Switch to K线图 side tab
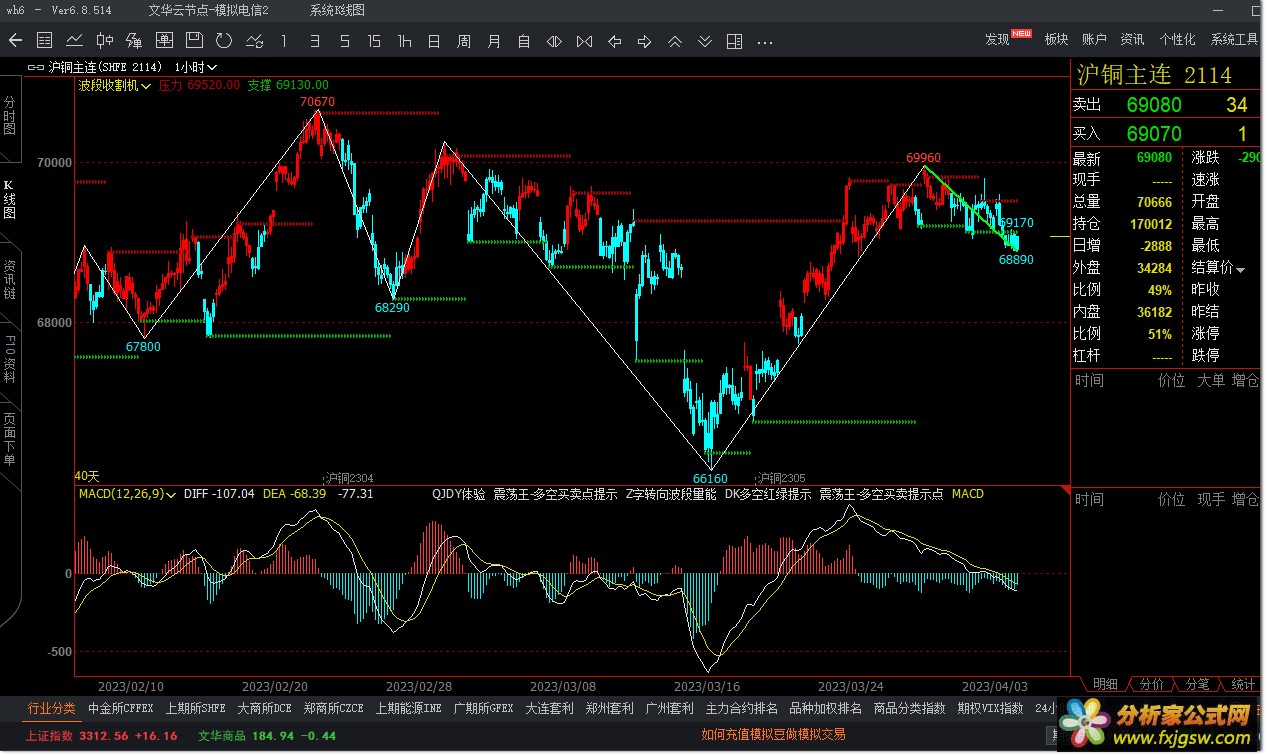1267x755 pixels. [x=9, y=200]
